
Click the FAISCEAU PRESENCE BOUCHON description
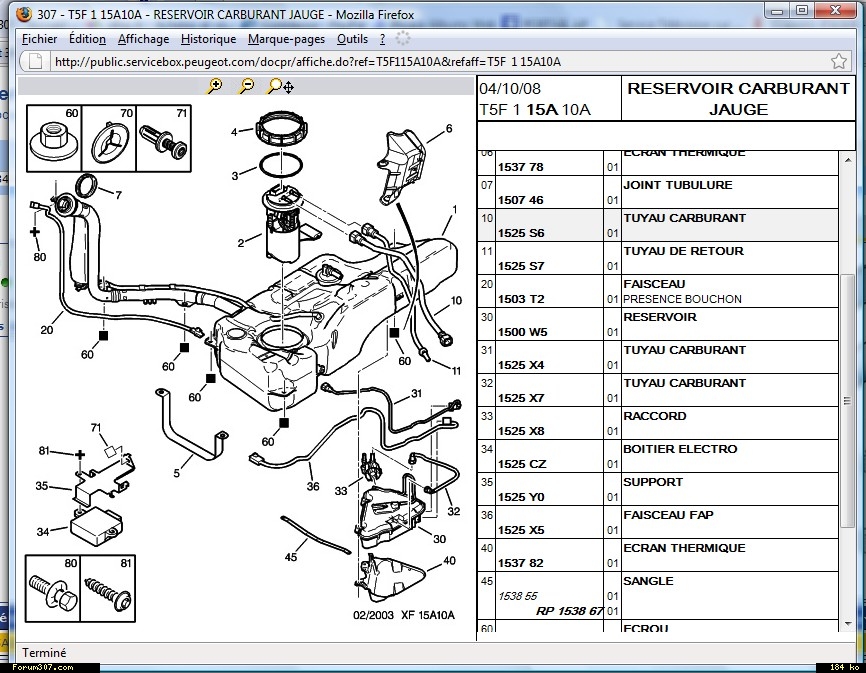pos(682,292)
